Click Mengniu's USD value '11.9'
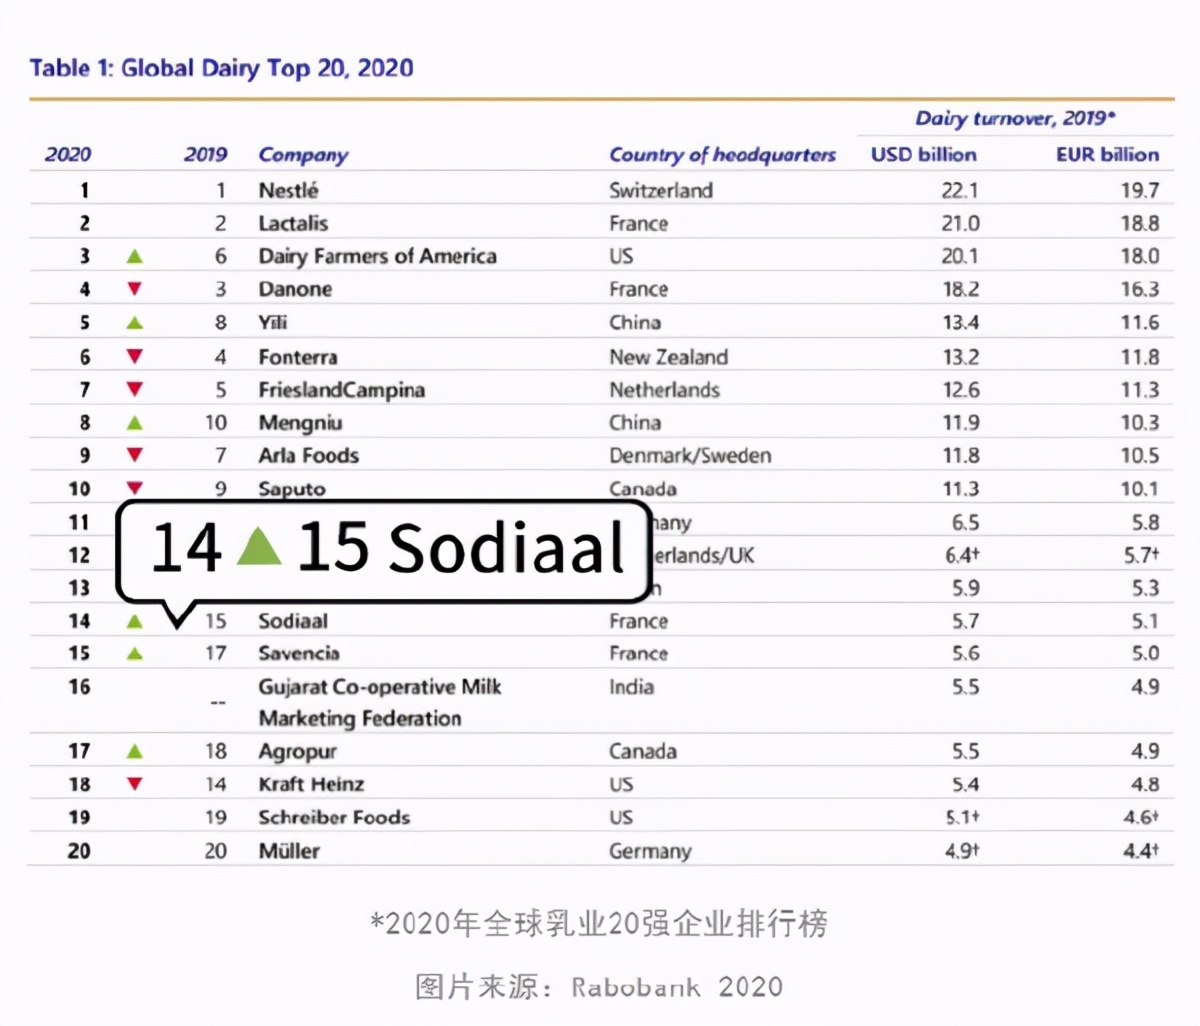This screenshot has height=1026, width=1200. pyautogui.click(x=960, y=423)
